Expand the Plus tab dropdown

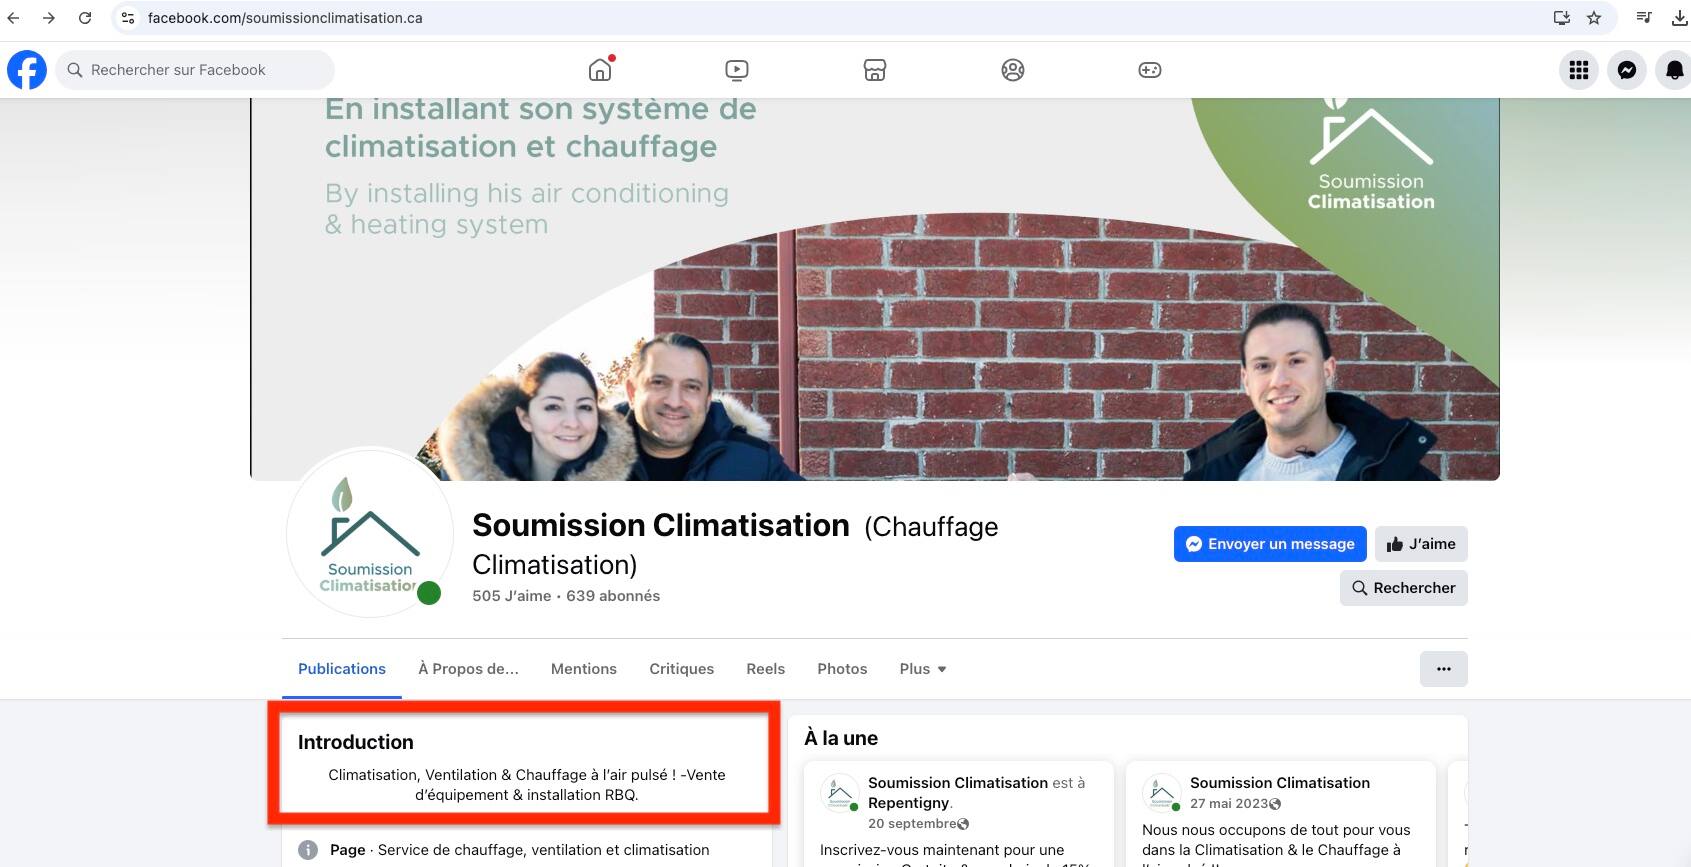922,669
